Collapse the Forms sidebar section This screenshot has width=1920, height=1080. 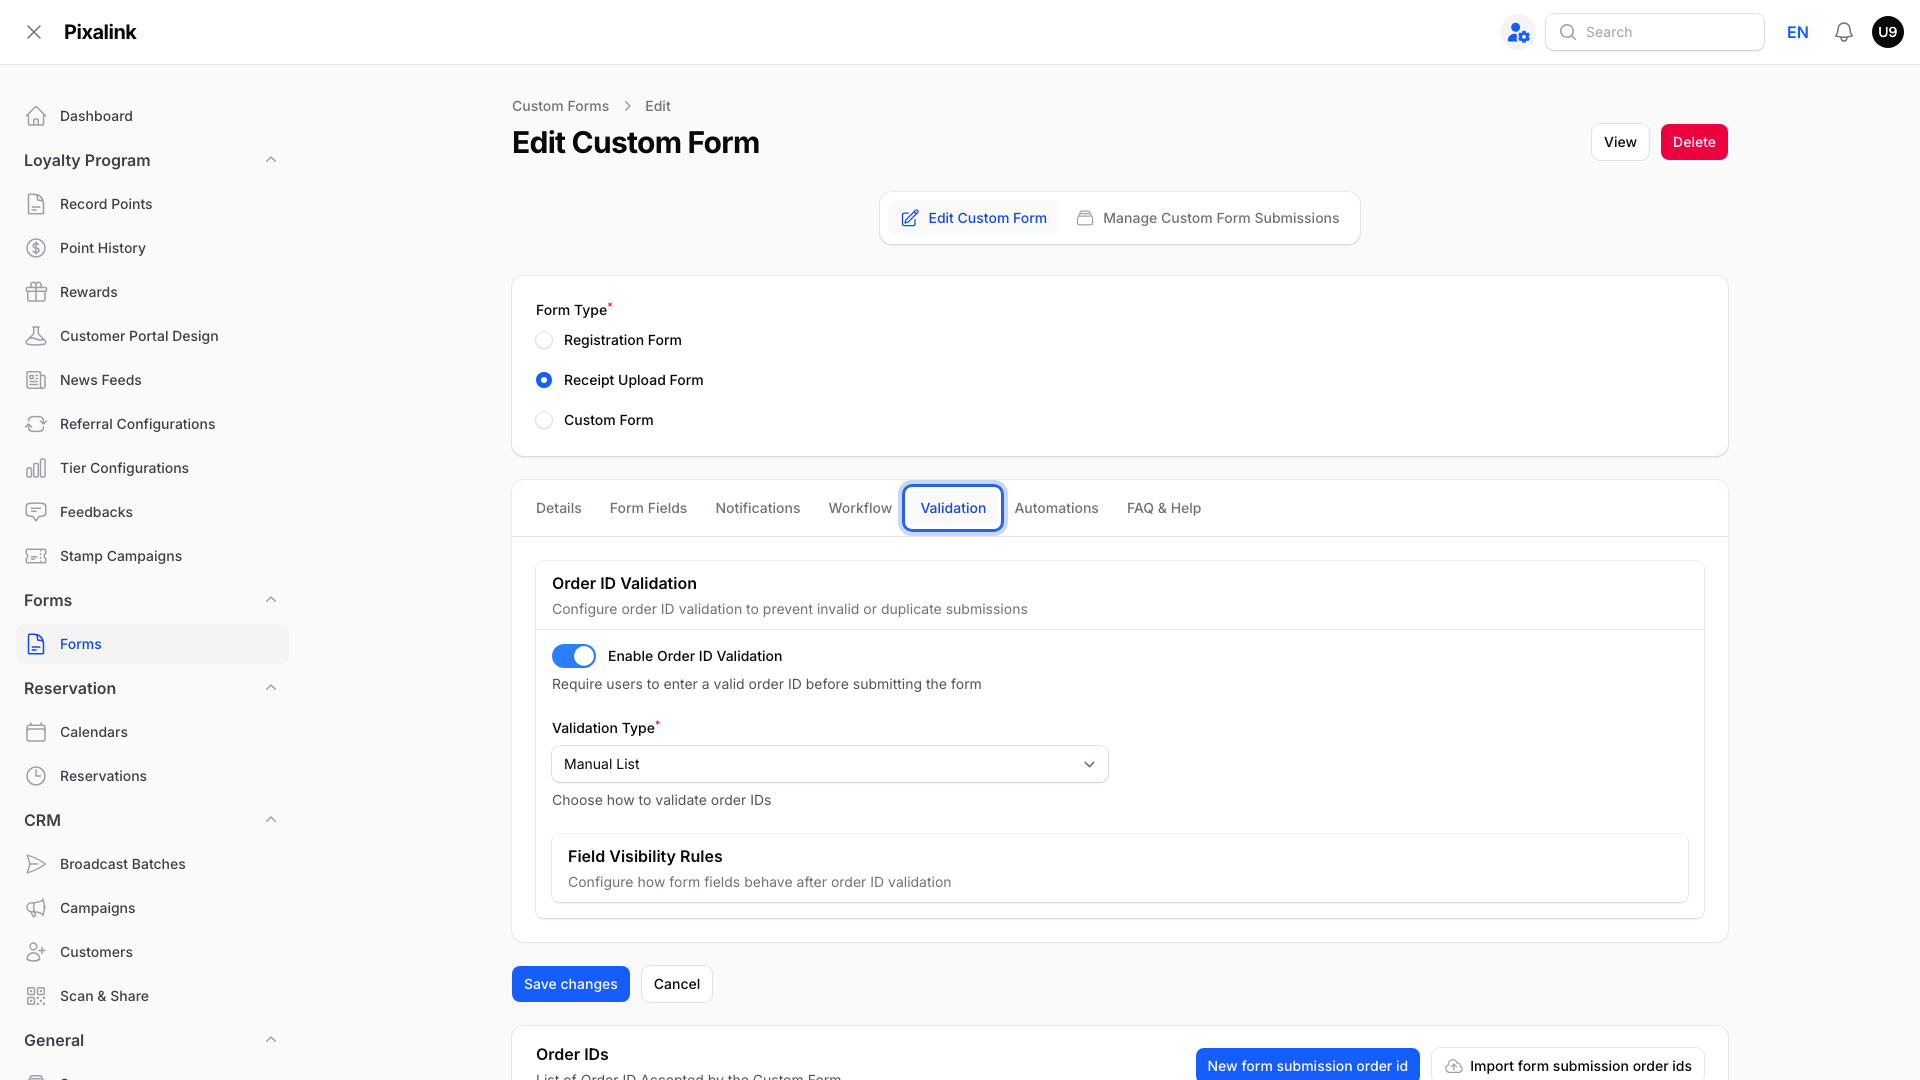pyautogui.click(x=271, y=600)
